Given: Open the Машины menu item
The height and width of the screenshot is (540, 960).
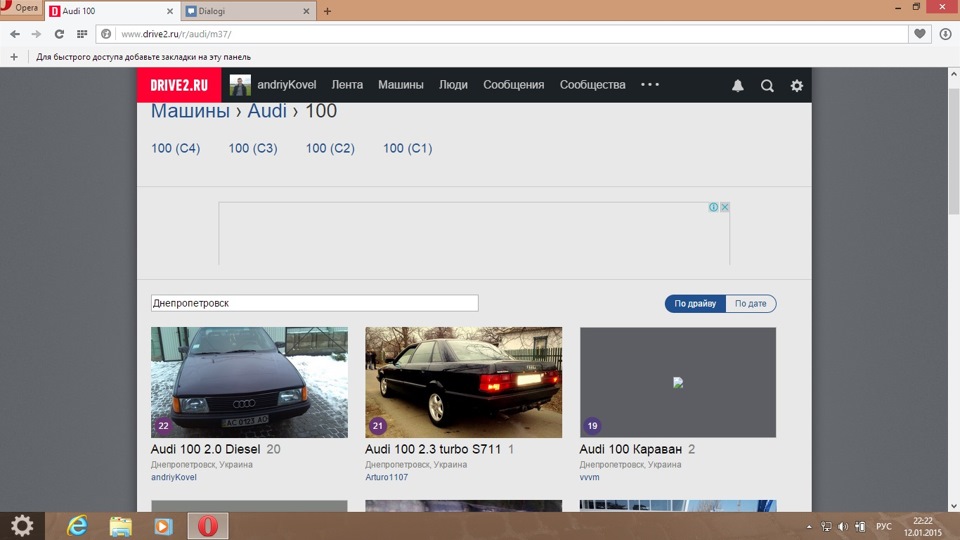Looking at the screenshot, I should (400, 85).
